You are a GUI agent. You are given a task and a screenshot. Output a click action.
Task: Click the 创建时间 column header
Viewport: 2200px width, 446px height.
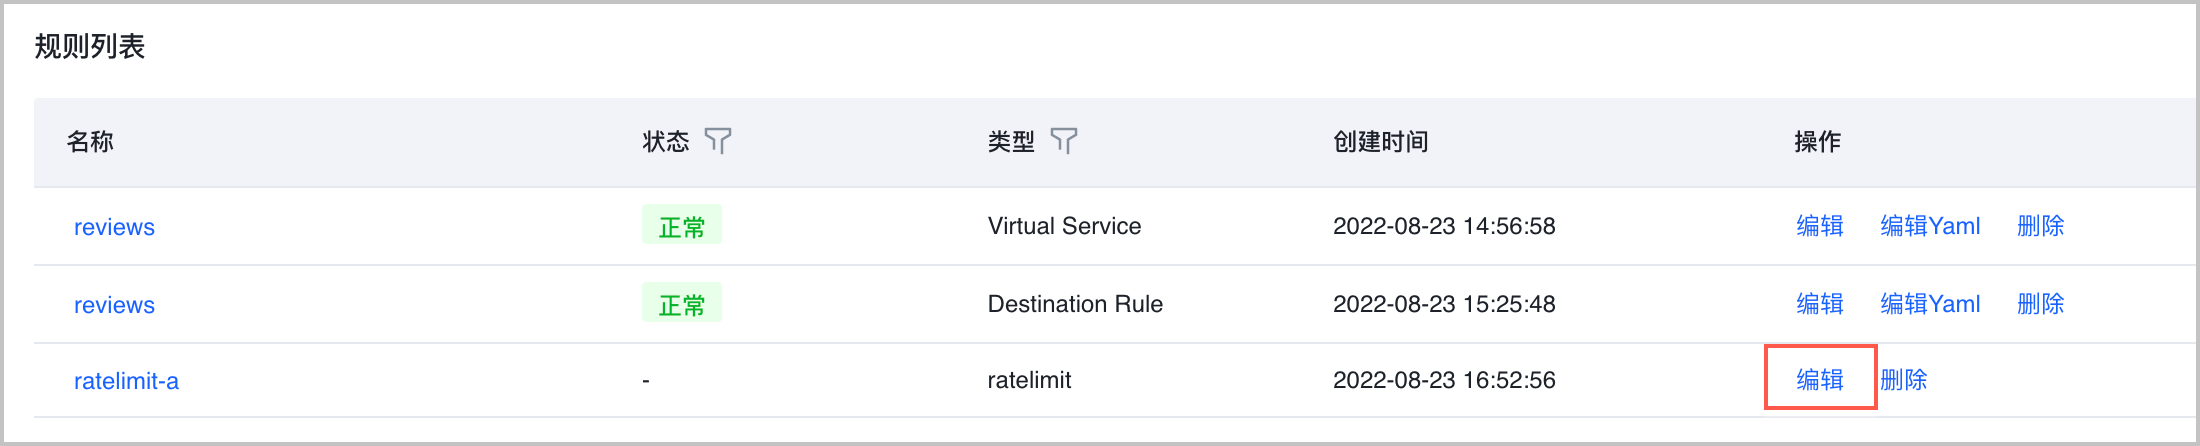[x=1380, y=142]
